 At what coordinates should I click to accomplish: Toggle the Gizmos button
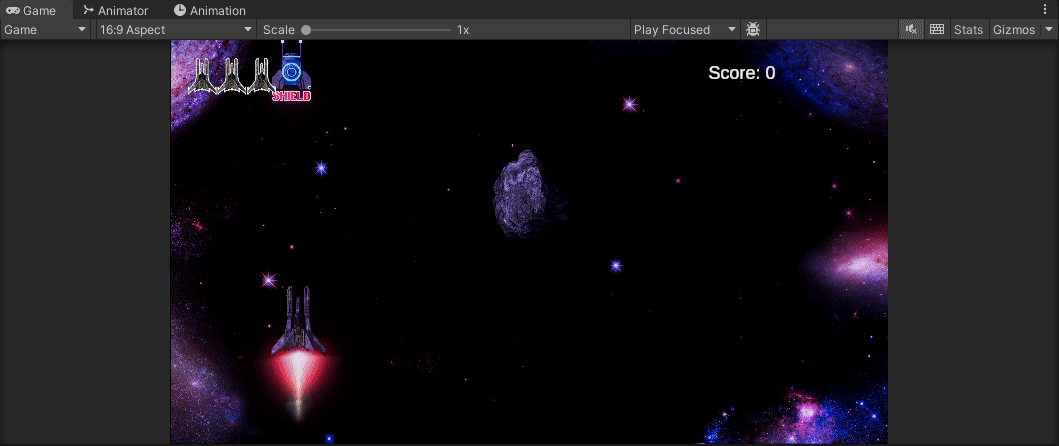point(1014,30)
